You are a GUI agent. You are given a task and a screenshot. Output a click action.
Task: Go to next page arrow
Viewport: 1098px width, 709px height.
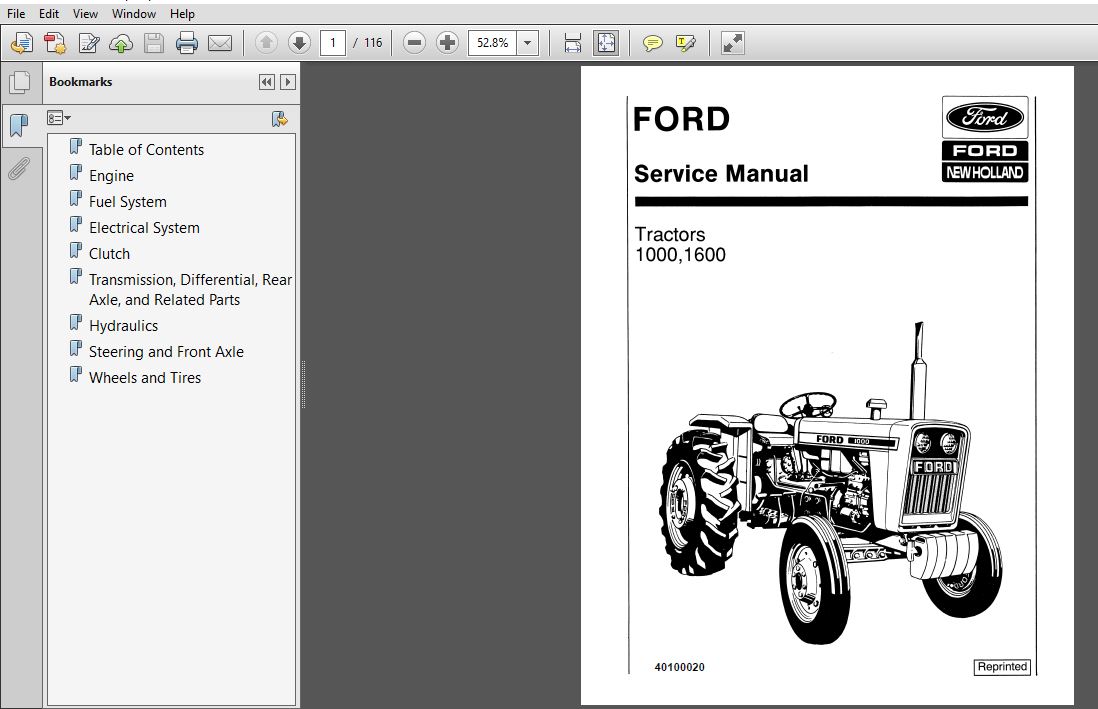pyautogui.click(x=299, y=43)
